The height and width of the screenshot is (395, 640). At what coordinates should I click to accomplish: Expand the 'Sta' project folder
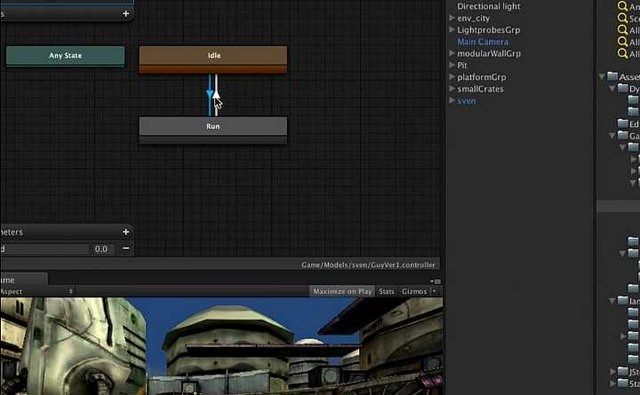[x=613, y=383]
